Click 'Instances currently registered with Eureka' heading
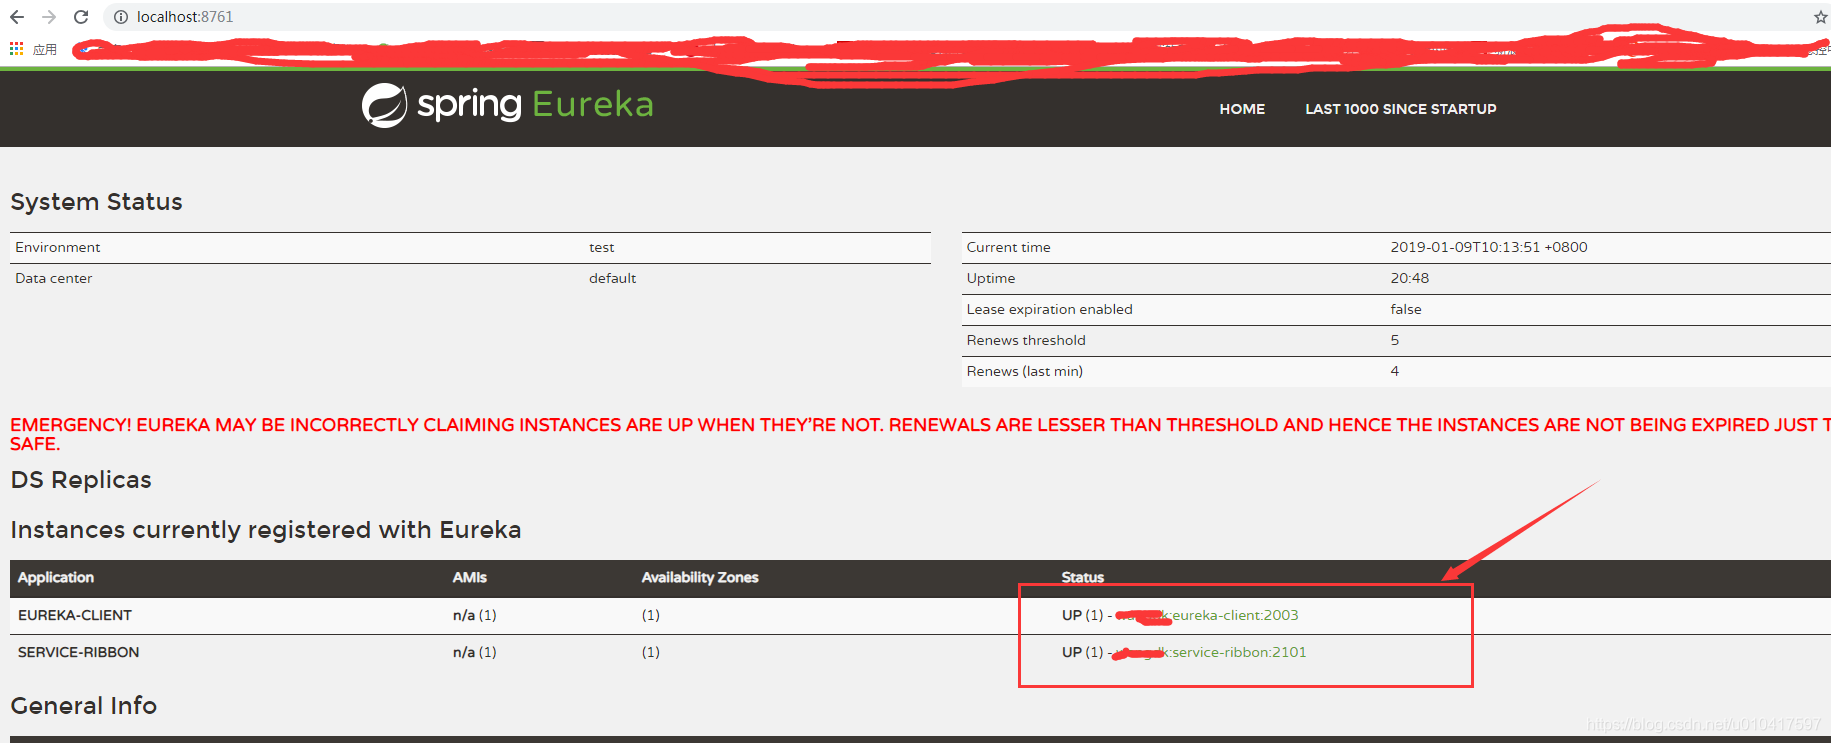Viewport: 1831px width, 743px height. click(x=266, y=530)
